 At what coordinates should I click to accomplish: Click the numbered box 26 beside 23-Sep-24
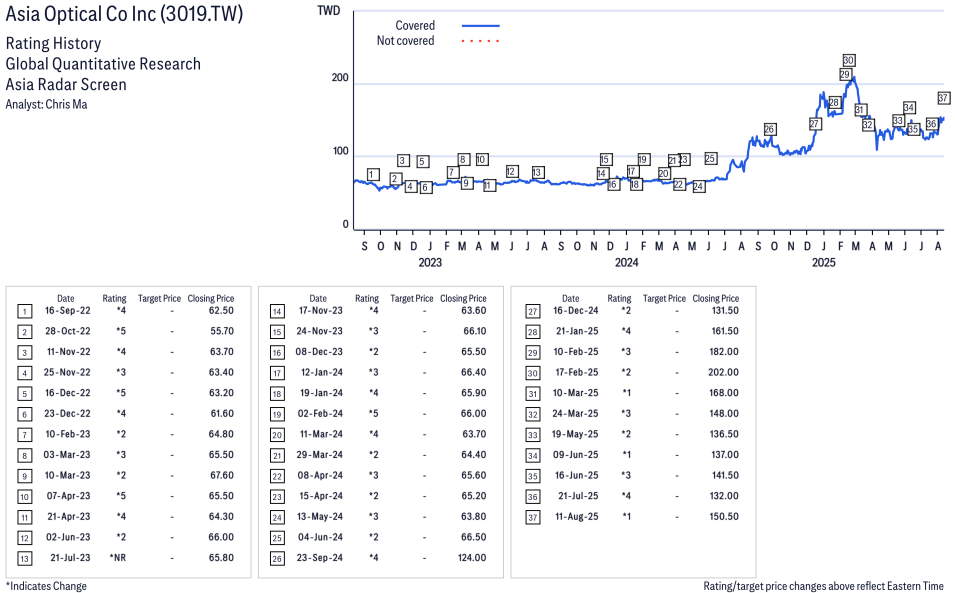tap(277, 559)
